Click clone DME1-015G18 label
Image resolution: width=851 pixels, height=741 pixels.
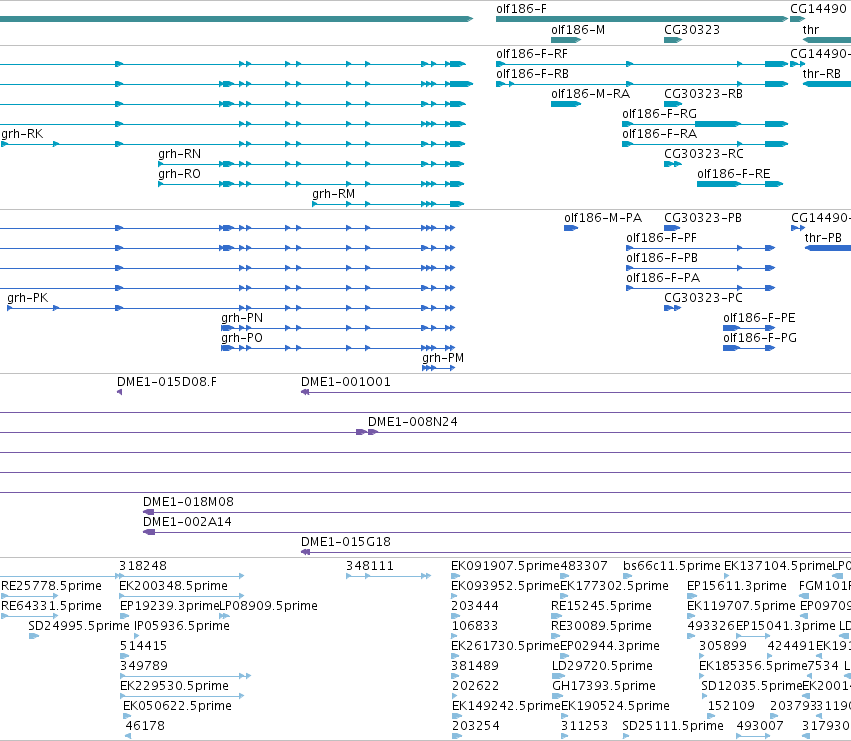pos(346,543)
